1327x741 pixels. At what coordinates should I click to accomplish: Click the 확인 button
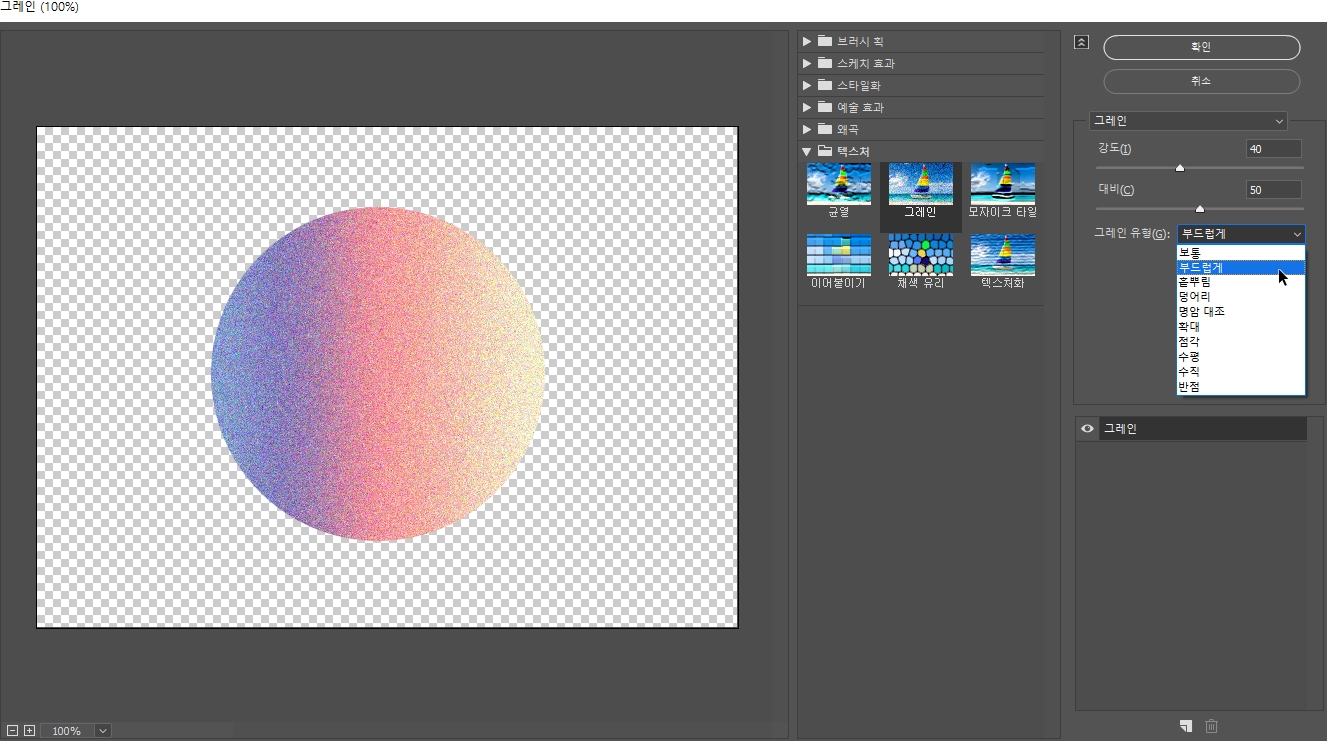(1201, 47)
